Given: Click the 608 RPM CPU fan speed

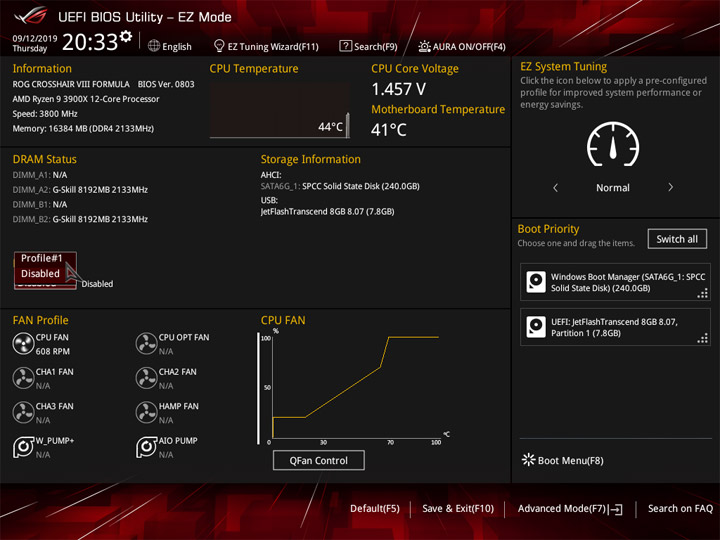Looking at the screenshot, I should click(53, 351).
